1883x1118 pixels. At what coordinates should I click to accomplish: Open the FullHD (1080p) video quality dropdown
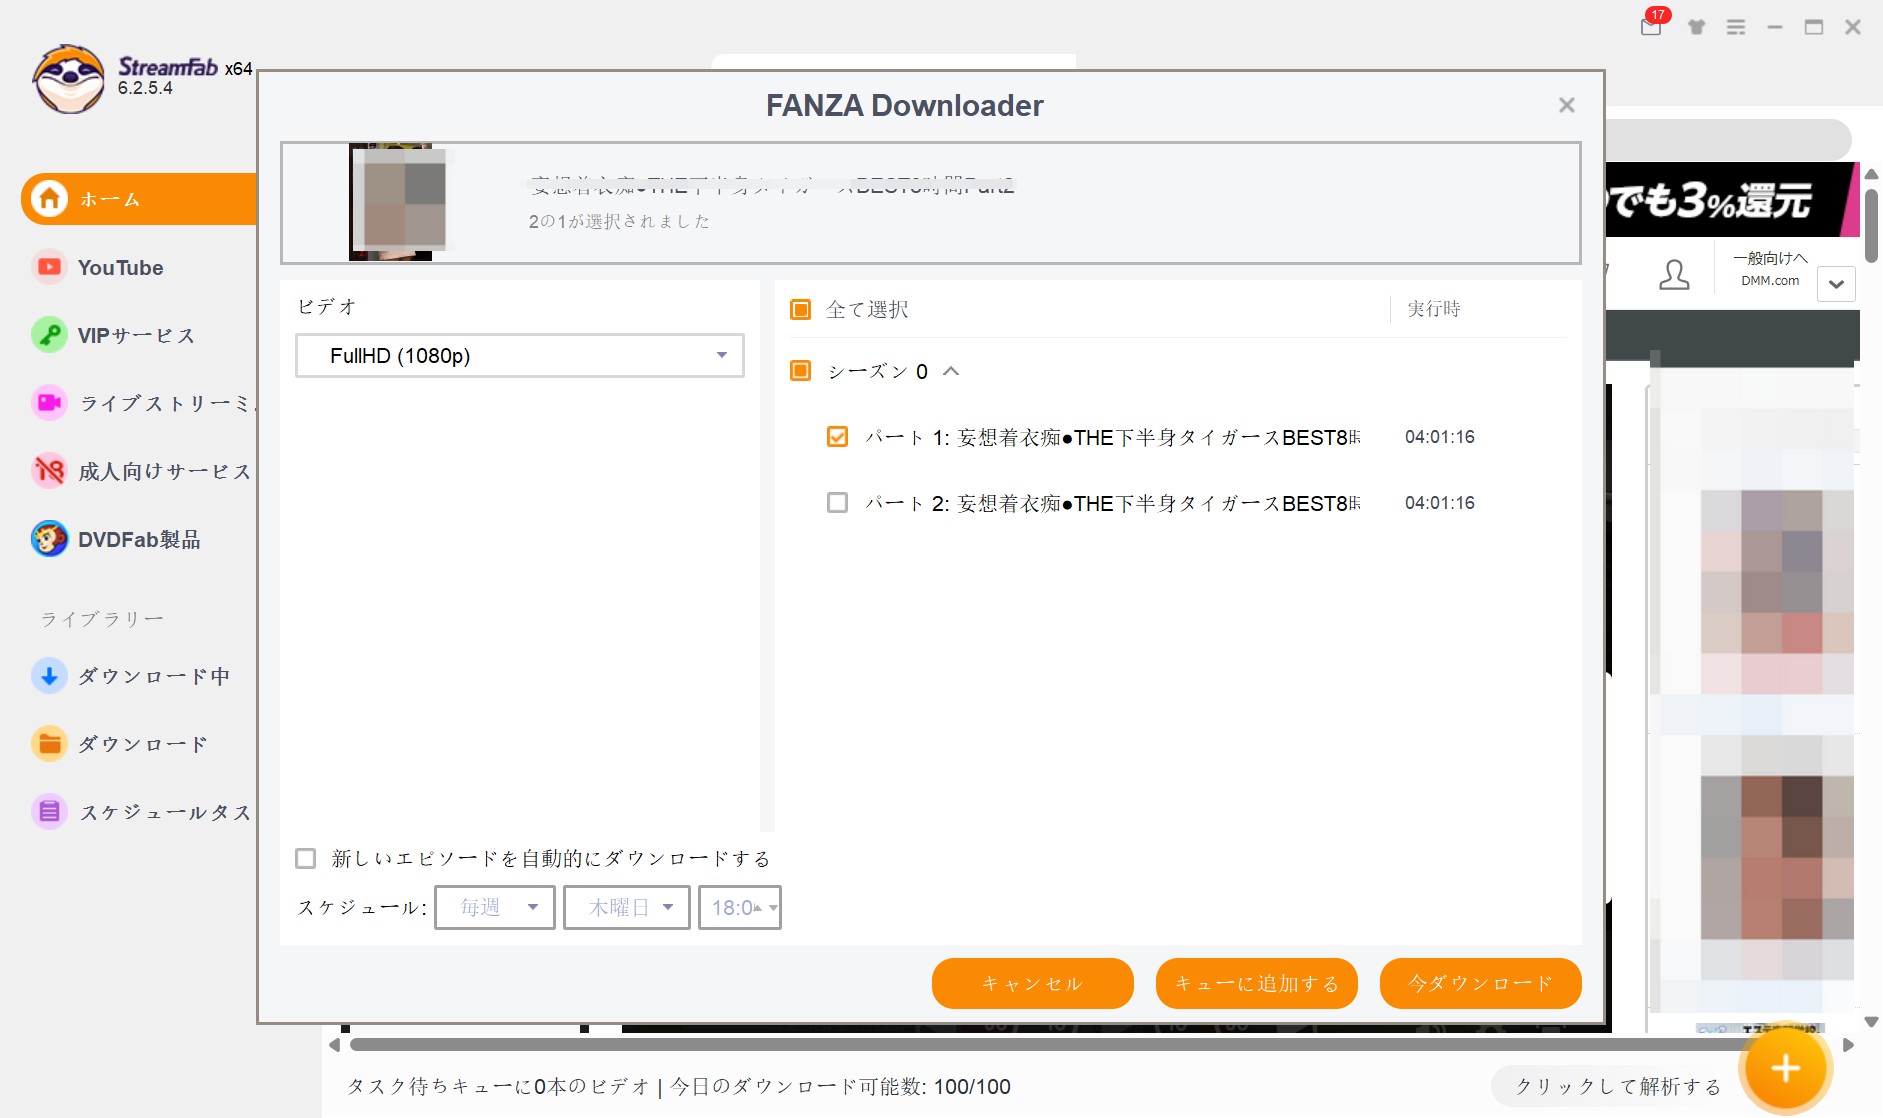tap(519, 356)
